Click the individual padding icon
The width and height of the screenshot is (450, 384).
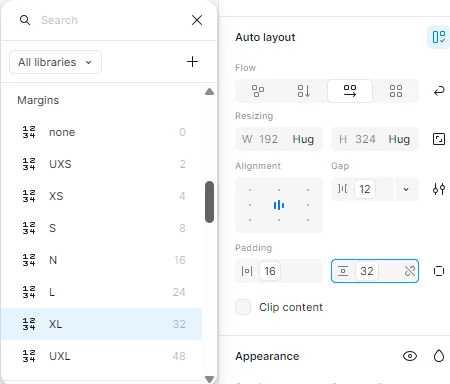click(x=439, y=271)
